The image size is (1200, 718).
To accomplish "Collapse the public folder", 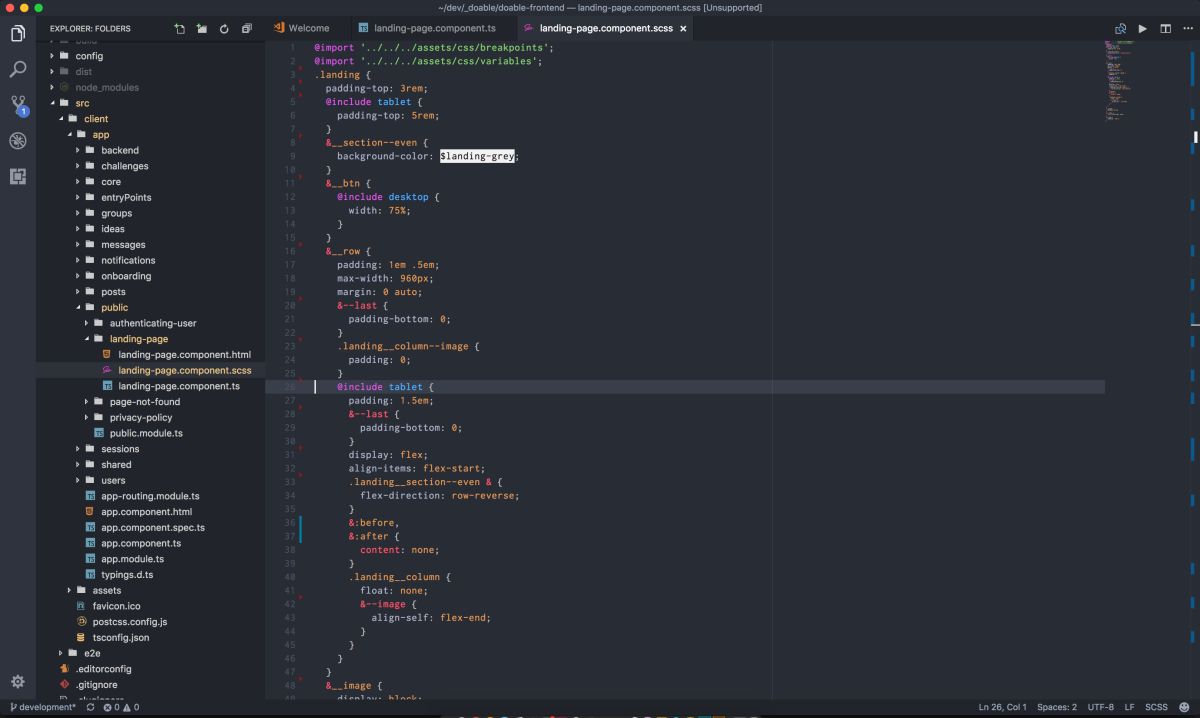I will pyautogui.click(x=78, y=308).
